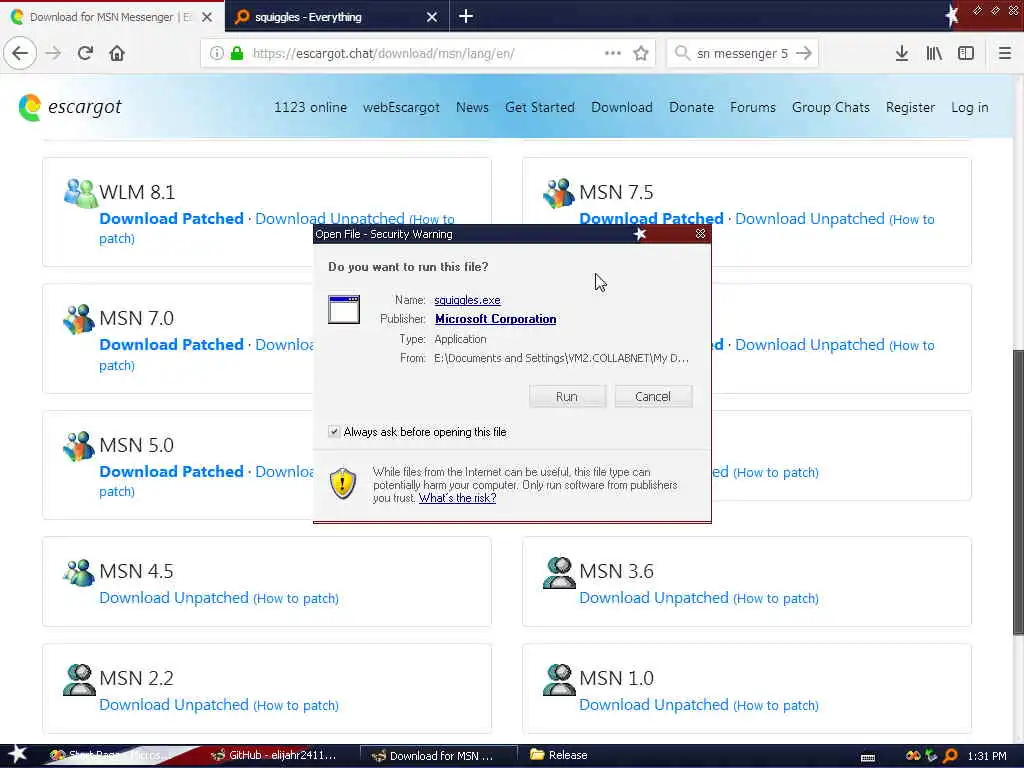The image size is (1024, 768).
Task: Open the Donate nav item
Action: (x=691, y=107)
